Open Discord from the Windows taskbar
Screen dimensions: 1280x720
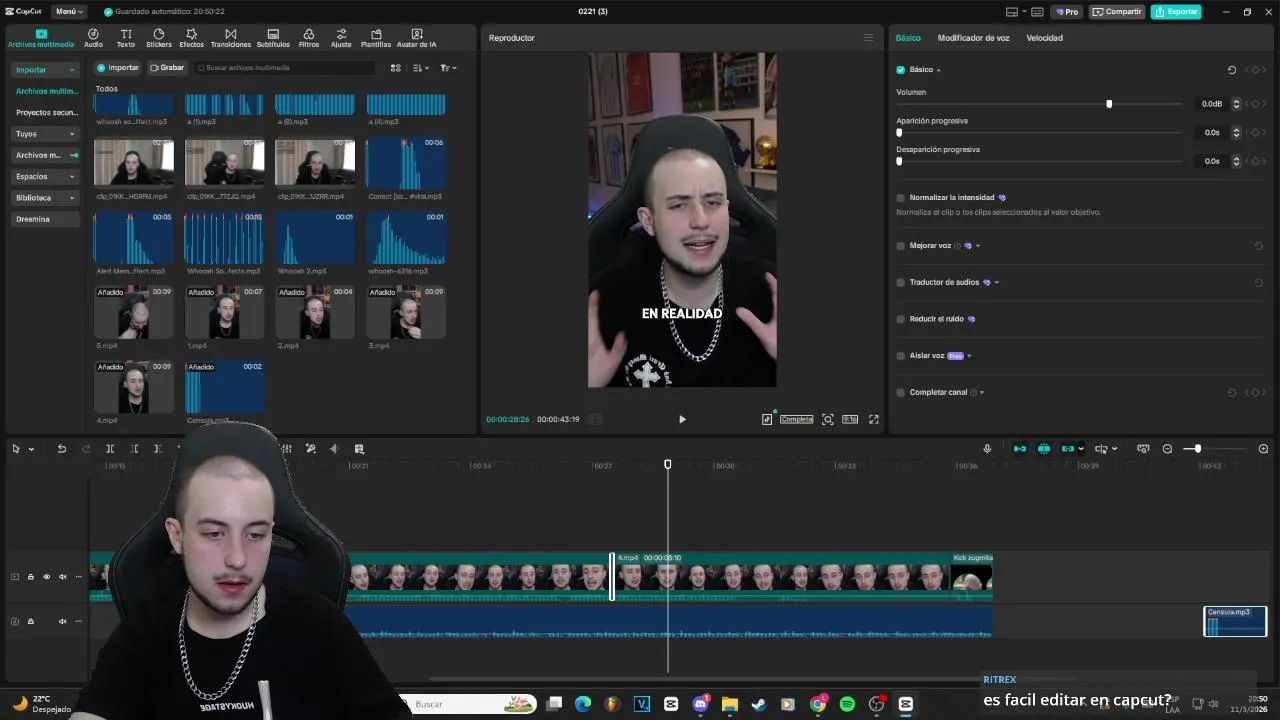click(x=700, y=704)
